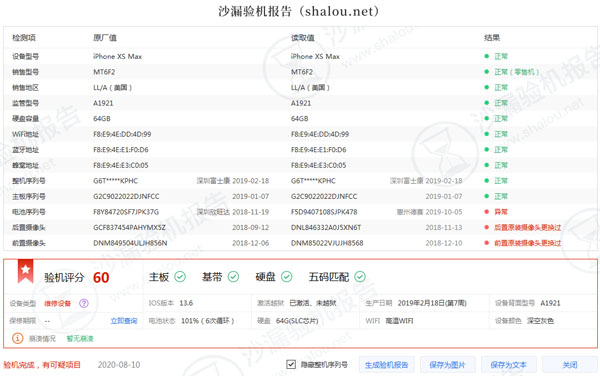Click the 验机完成, 有可疑项目 status message
The image size is (600, 376).
(42, 365)
